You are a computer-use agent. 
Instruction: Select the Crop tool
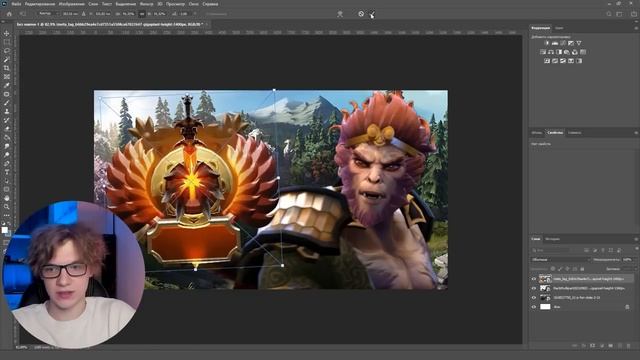click(x=7, y=68)
